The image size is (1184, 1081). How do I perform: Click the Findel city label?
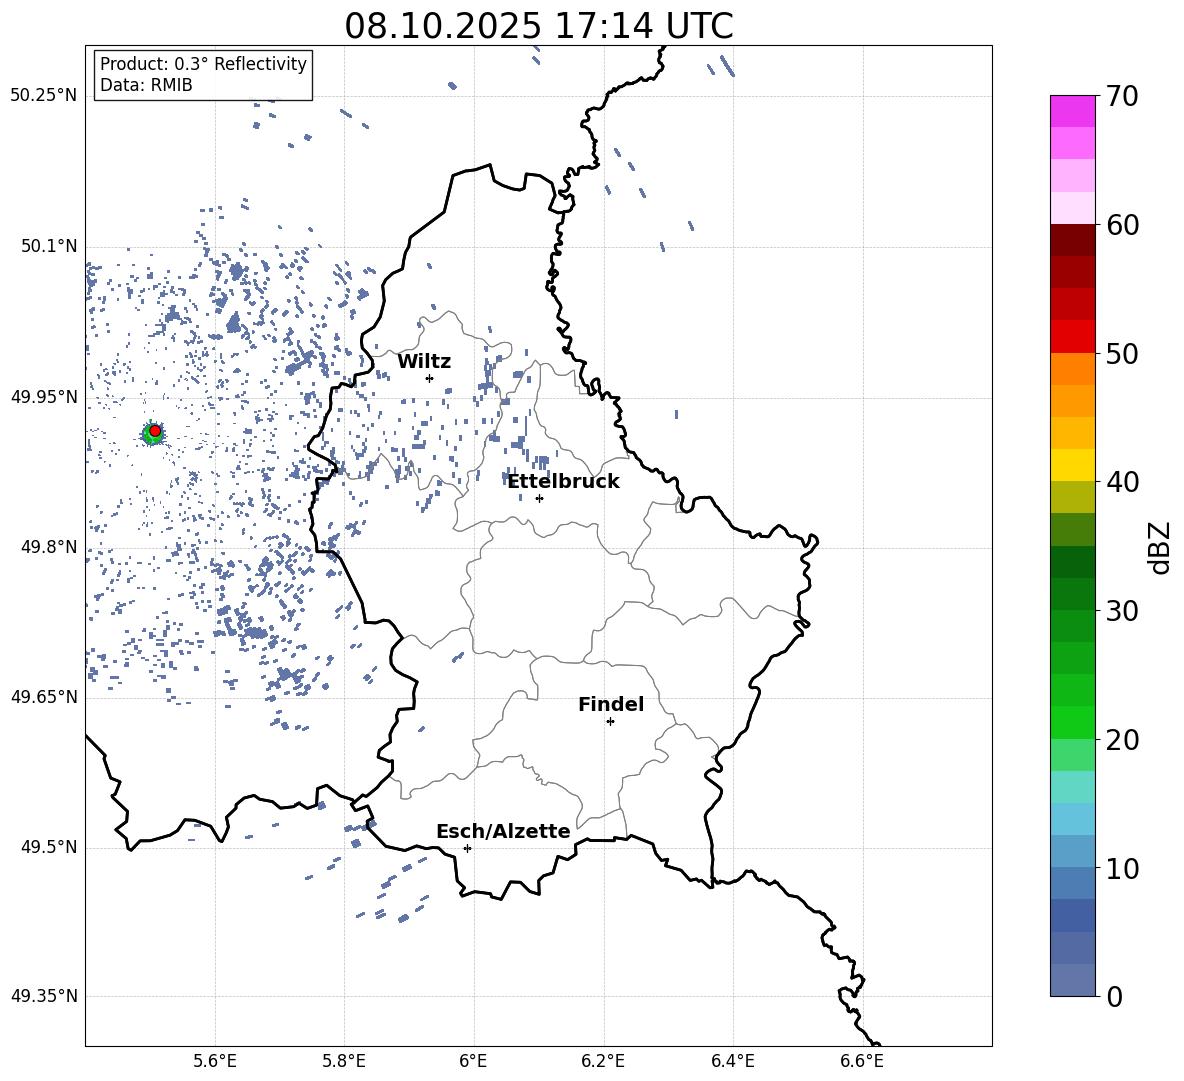[x=611, y=704]
